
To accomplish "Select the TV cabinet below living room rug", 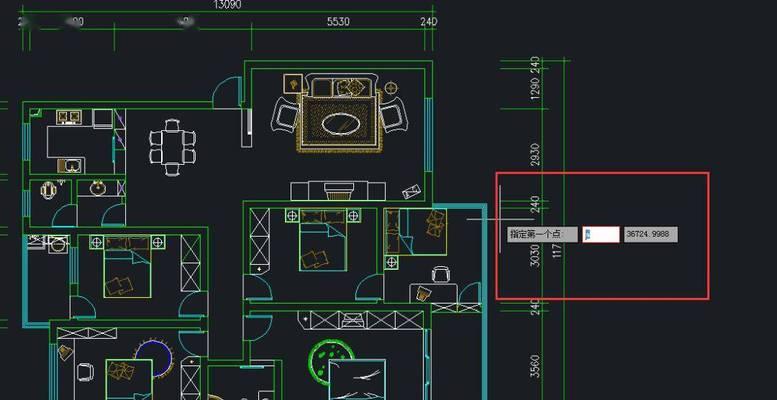I will [339, 190].
